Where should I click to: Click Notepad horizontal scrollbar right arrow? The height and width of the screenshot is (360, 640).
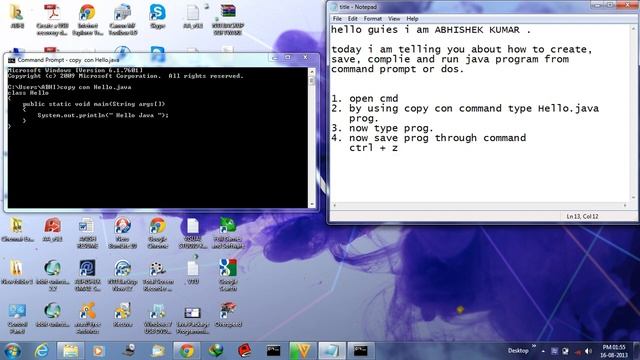(625, 206)
